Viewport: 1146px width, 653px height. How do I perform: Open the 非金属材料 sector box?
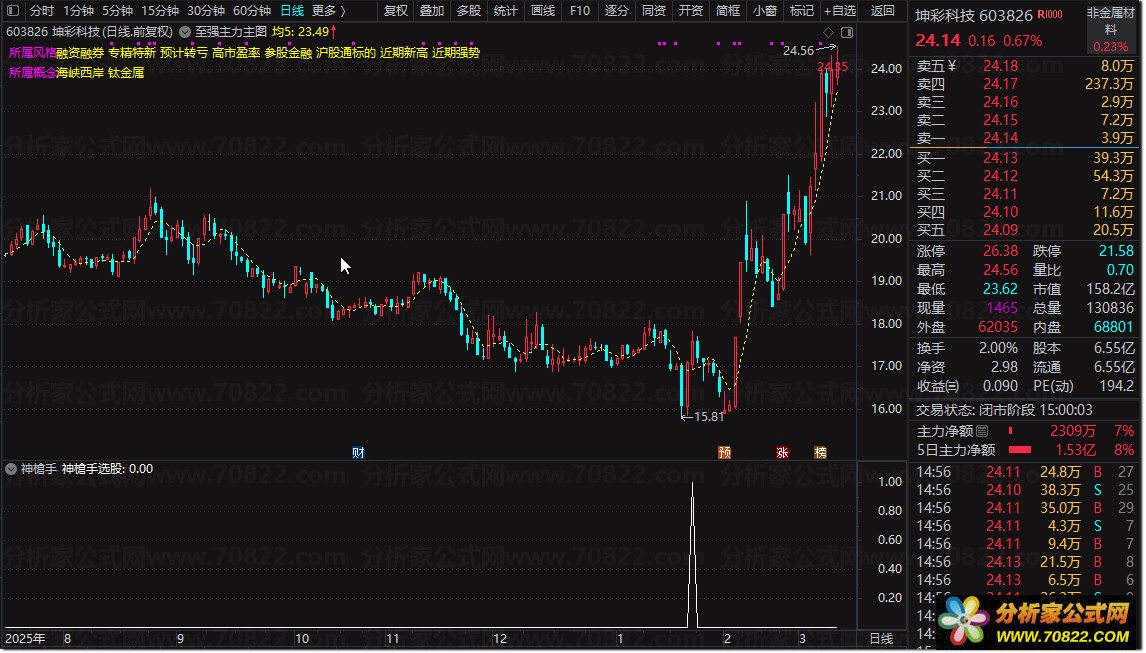coord(1110,29)
